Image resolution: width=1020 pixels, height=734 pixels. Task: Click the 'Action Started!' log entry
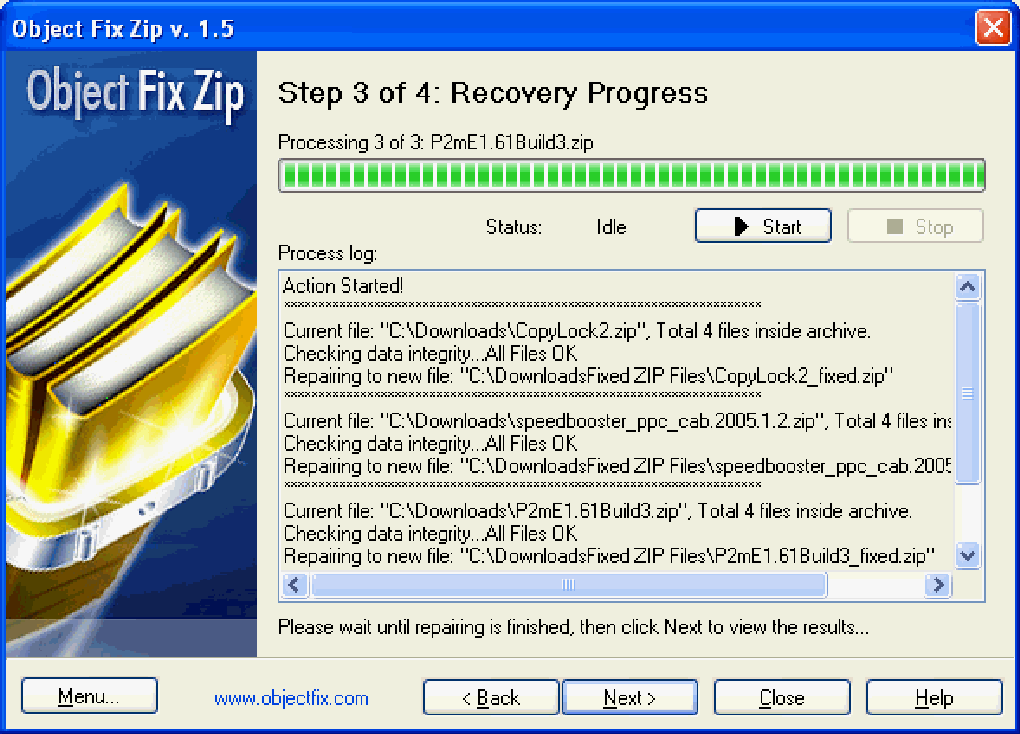coord(343,286)
